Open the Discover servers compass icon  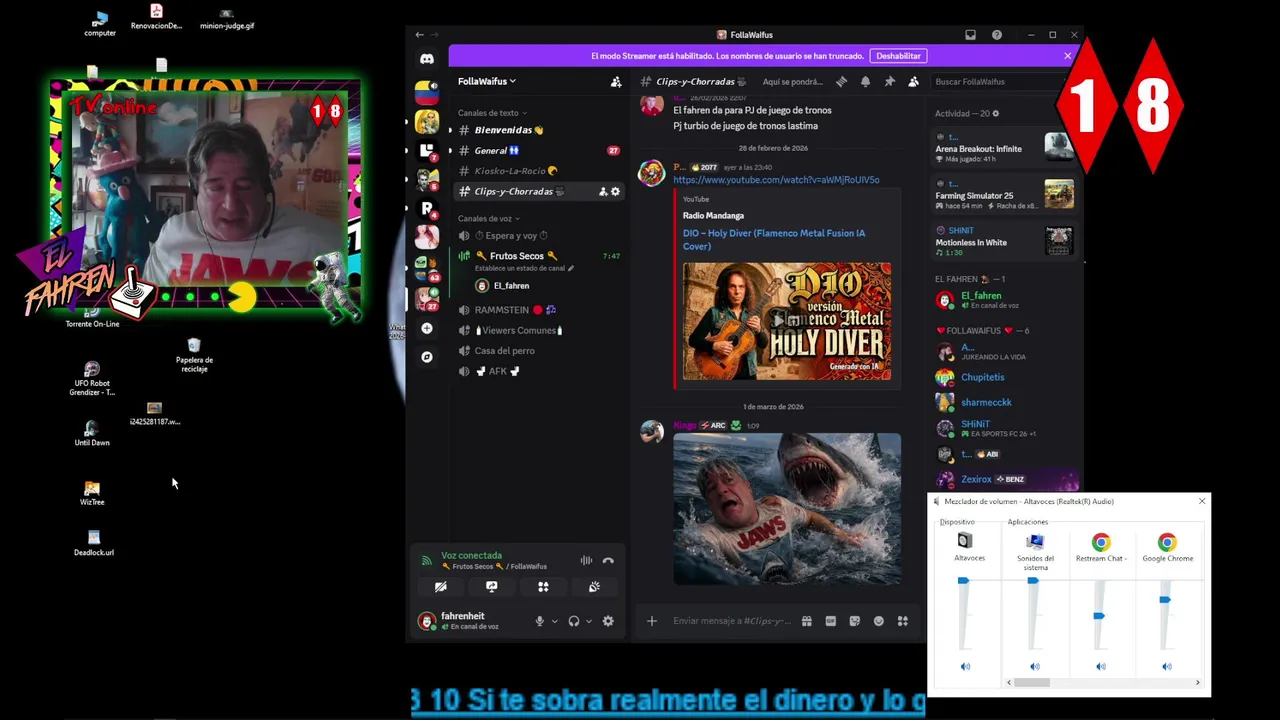coord(427,357)
